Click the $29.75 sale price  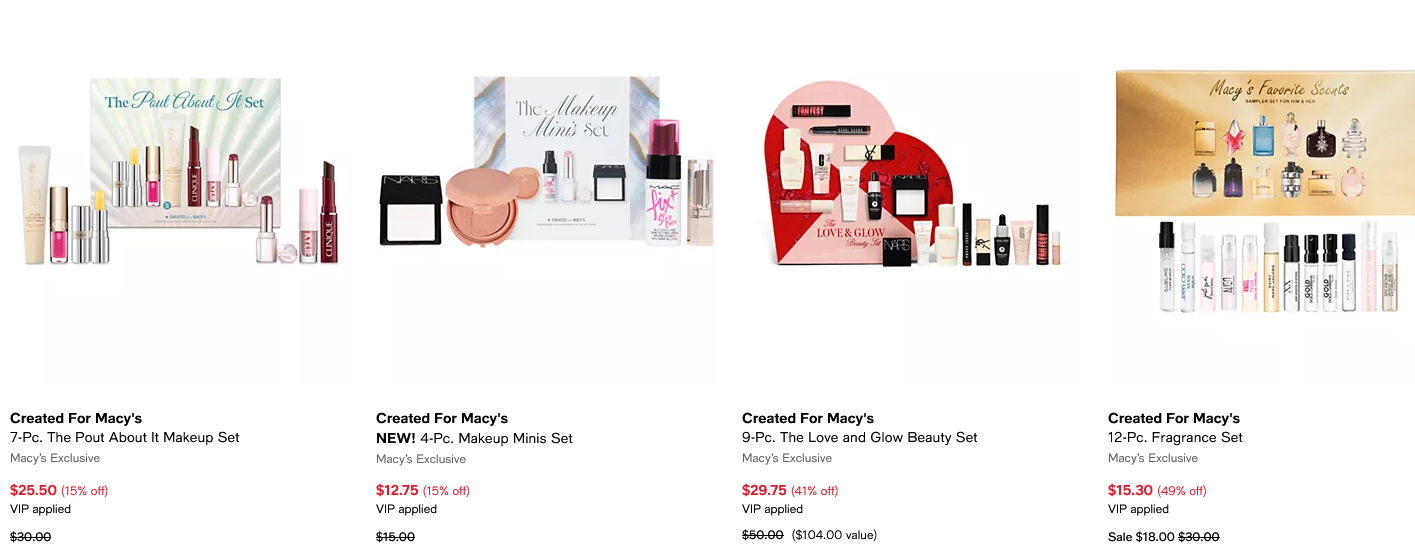tap(765, 490)
